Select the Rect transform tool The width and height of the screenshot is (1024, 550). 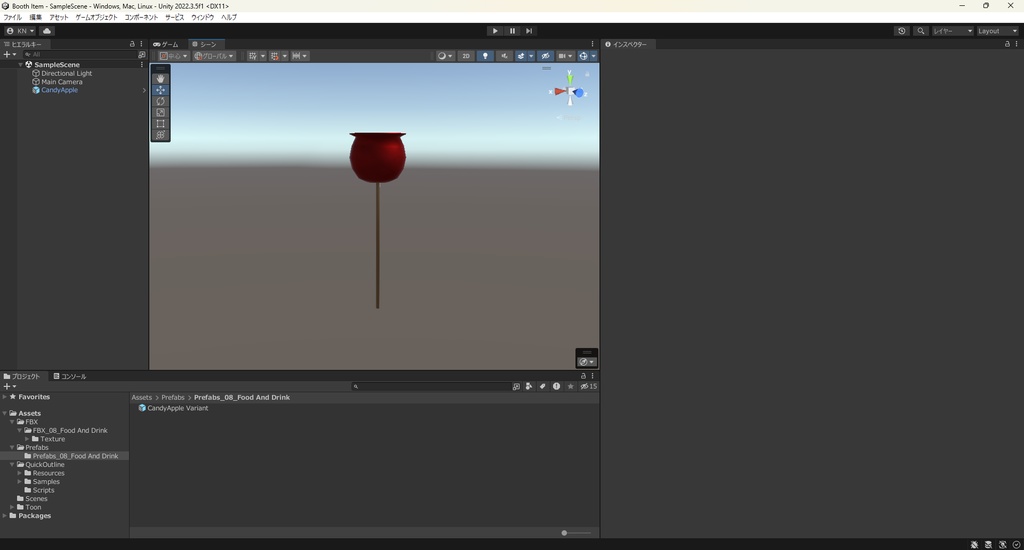coord(160,123)
